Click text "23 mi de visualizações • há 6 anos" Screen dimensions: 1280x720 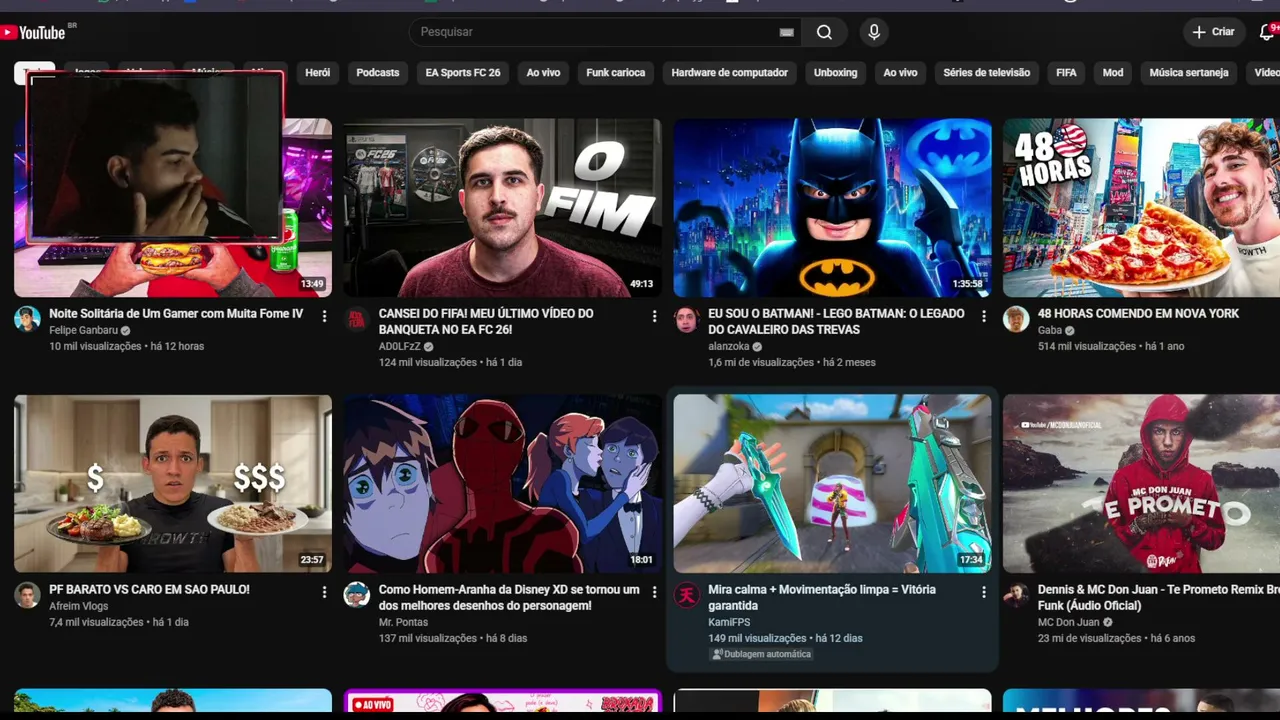click(x=1116, y=638)
